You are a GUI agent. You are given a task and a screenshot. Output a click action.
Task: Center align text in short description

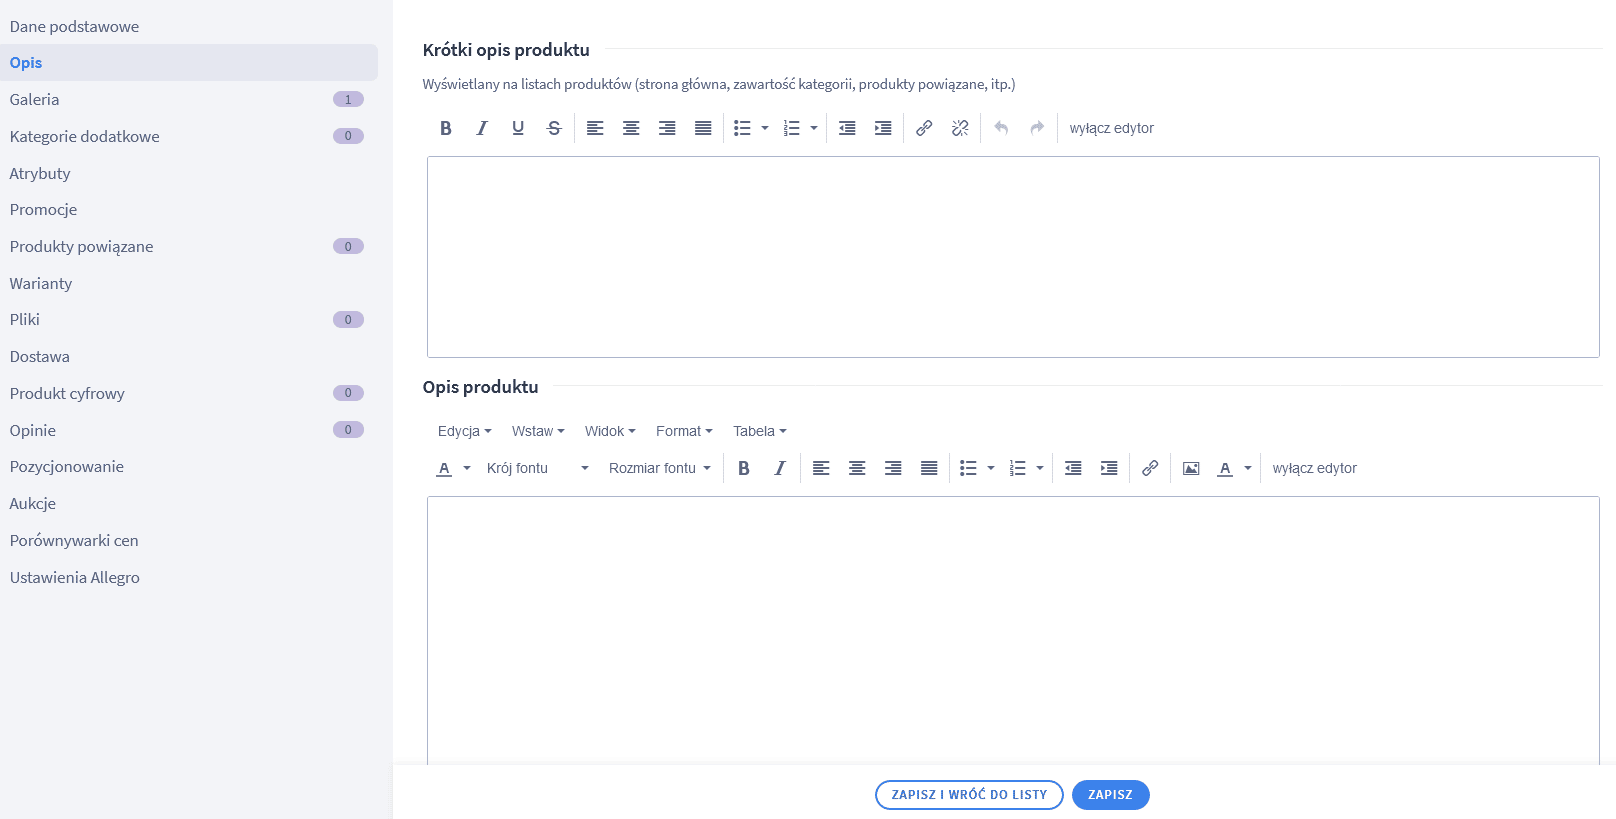631,128
